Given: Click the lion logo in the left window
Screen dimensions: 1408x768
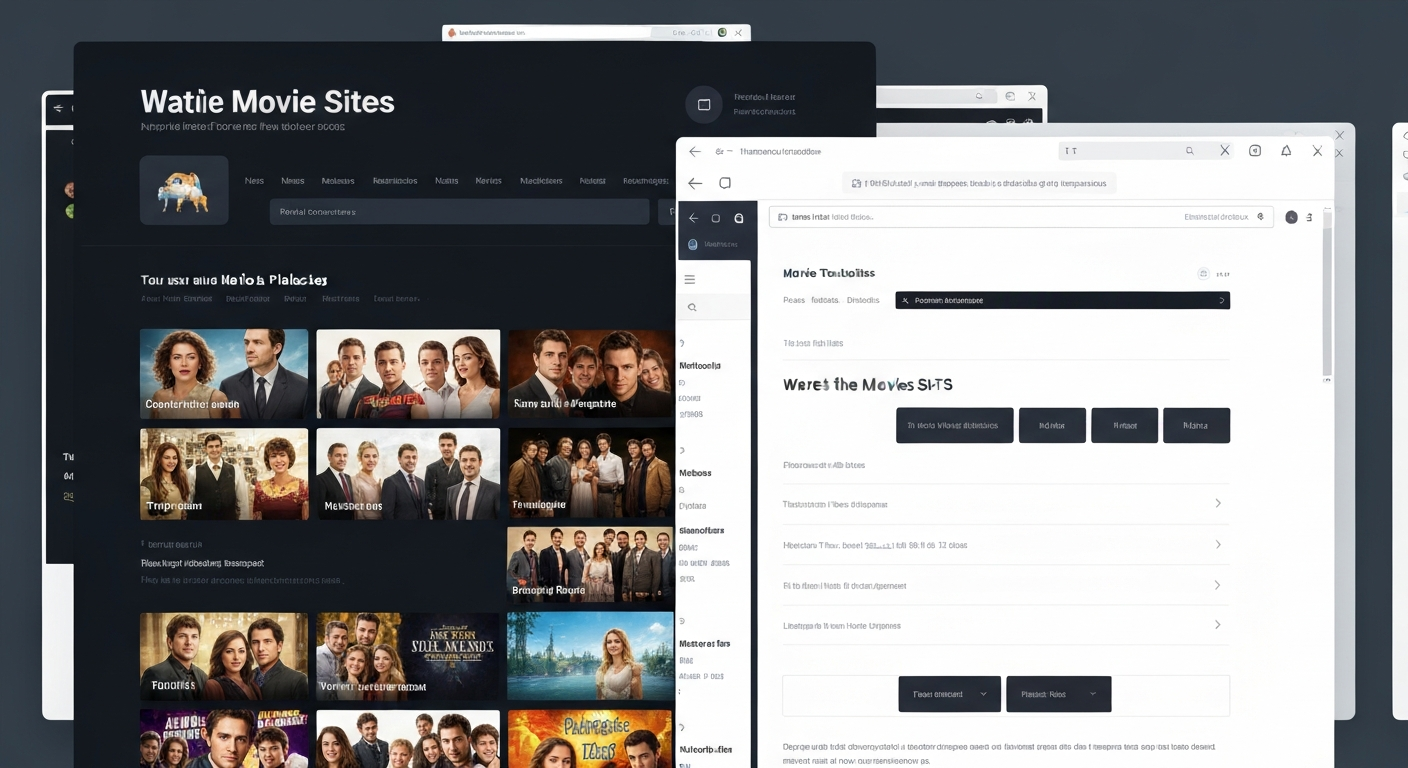Looking at the screenshot, I should point(184,189).
